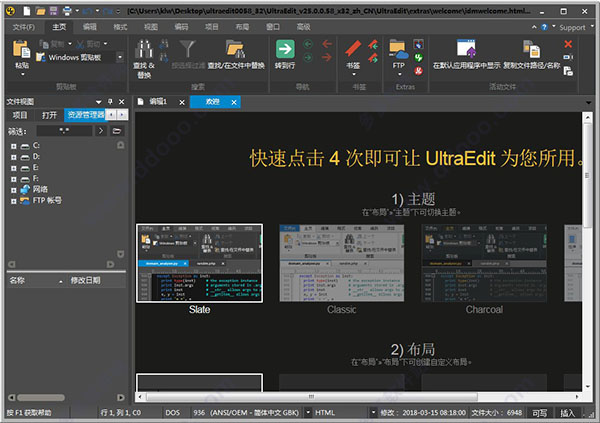Click the red 书签 bookmark icon
Viewport: 600px width, 423px height.
(353, 49)
